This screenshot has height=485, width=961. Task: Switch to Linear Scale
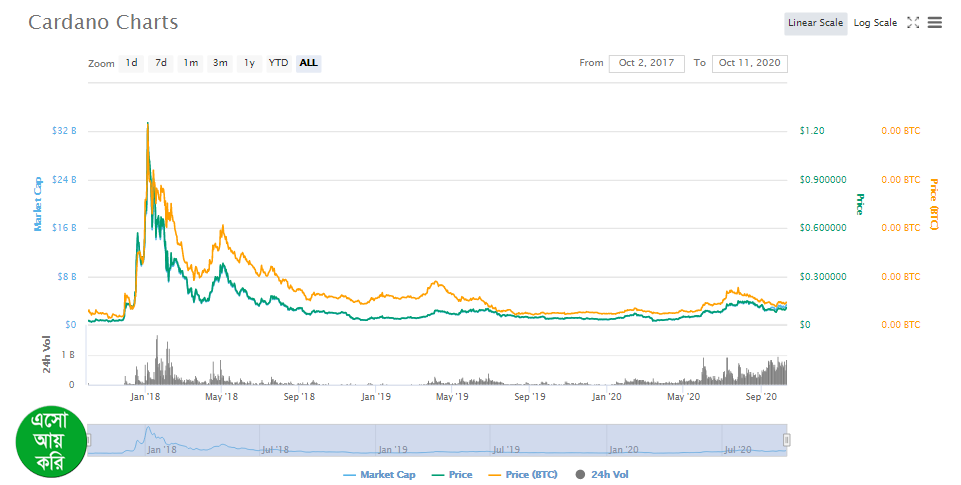point(815,23)
